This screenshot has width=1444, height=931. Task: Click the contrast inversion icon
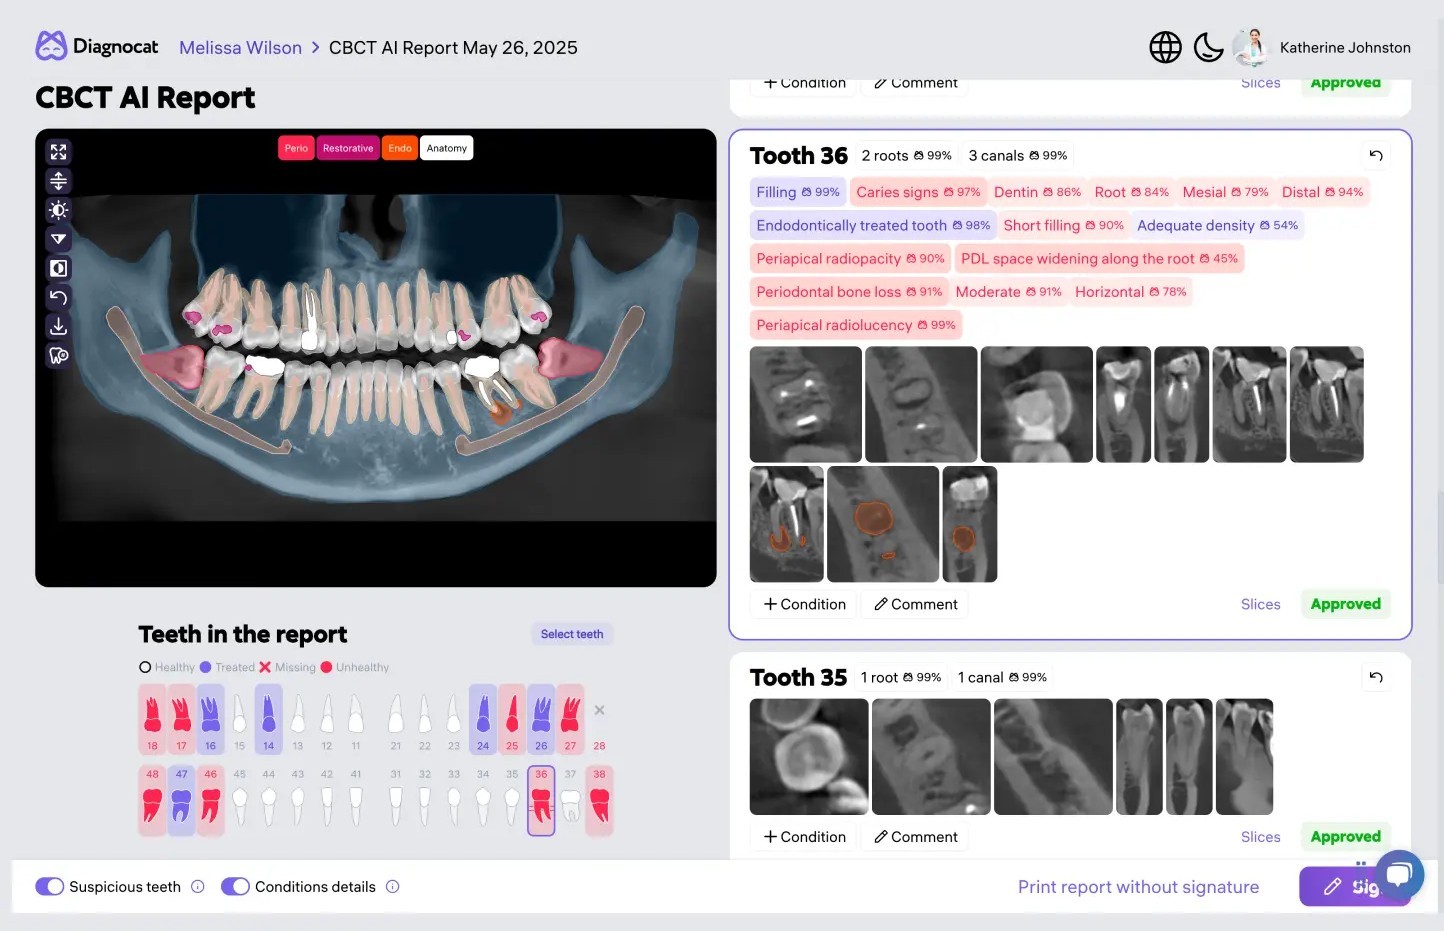(x=58, y=268)
